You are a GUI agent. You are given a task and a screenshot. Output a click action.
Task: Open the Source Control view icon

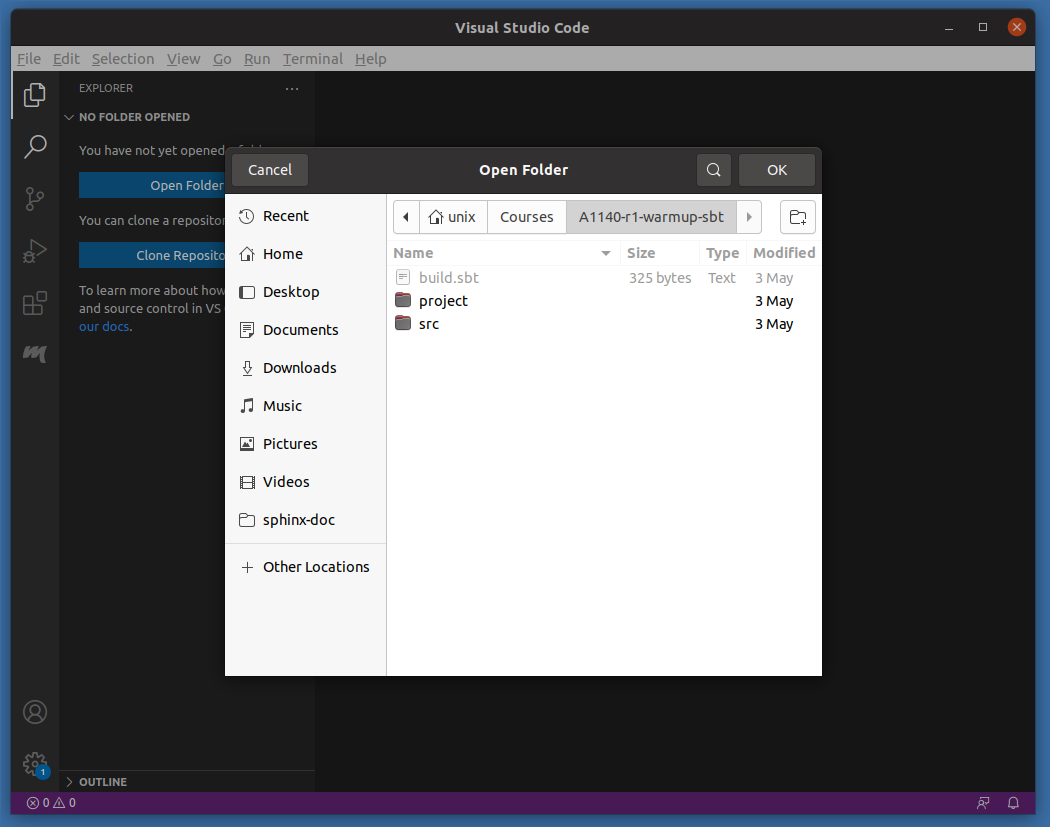click(x=35, y=199)
